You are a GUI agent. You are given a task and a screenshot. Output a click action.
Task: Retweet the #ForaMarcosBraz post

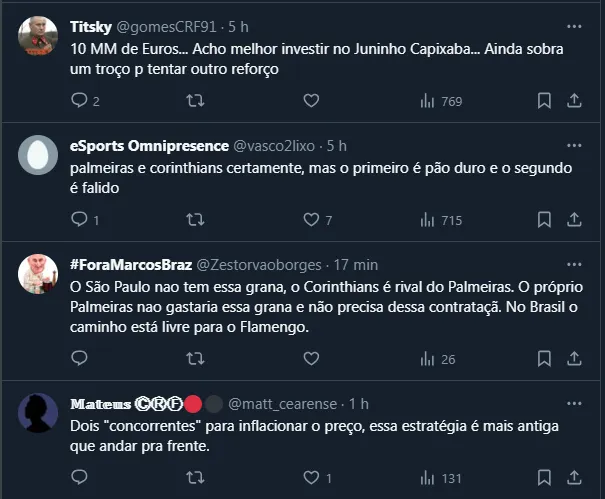click(196, 358)
